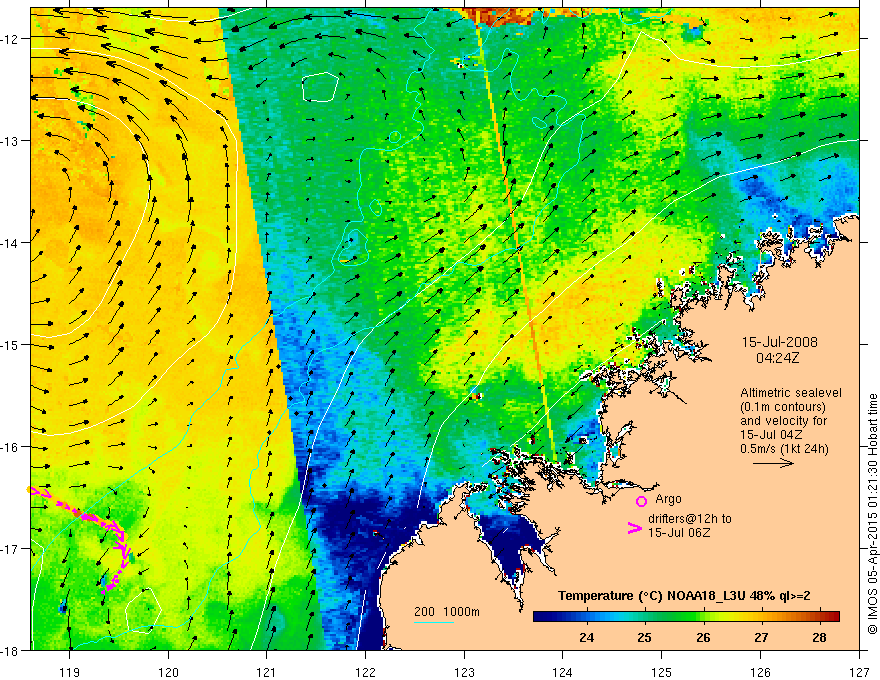
Task: Click the 28 value on temperature scale
Action: (819, 637)
